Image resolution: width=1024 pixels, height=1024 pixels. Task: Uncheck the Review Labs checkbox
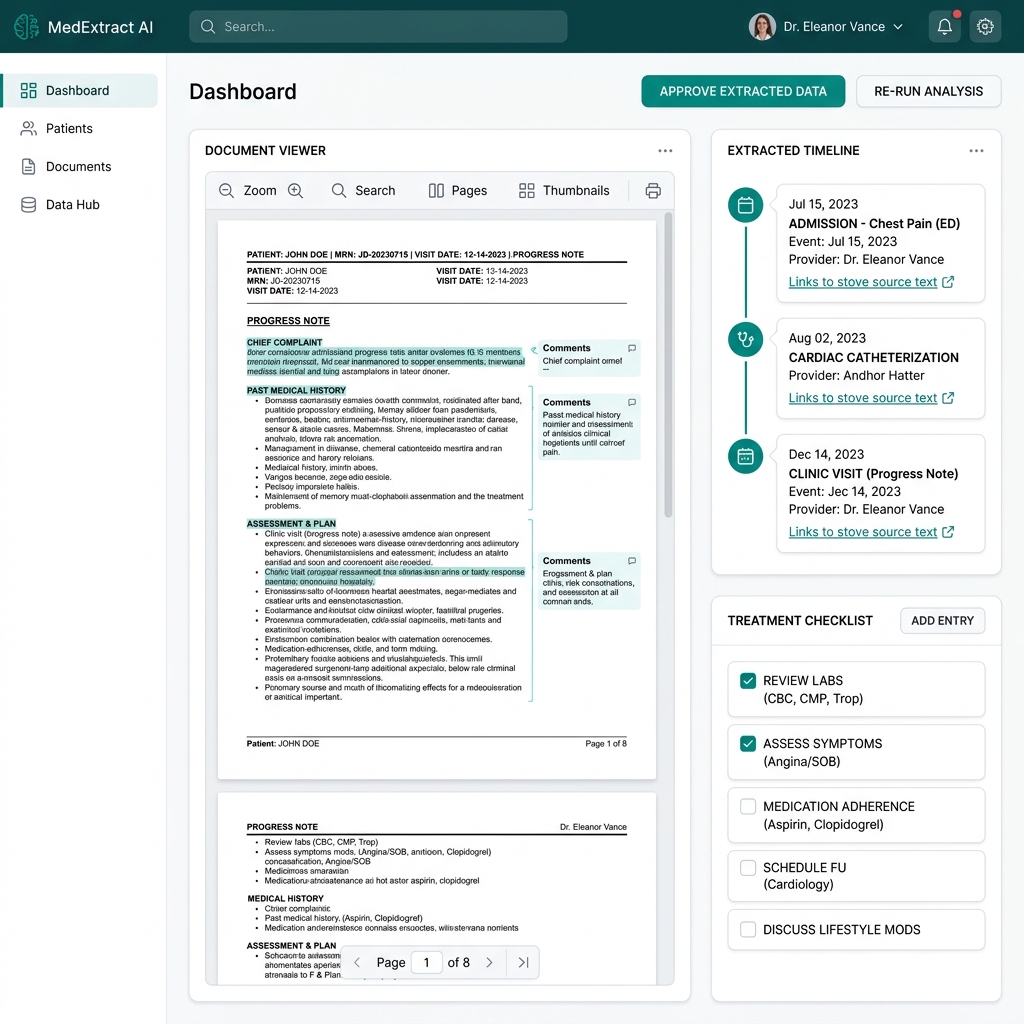pos(747,681)
